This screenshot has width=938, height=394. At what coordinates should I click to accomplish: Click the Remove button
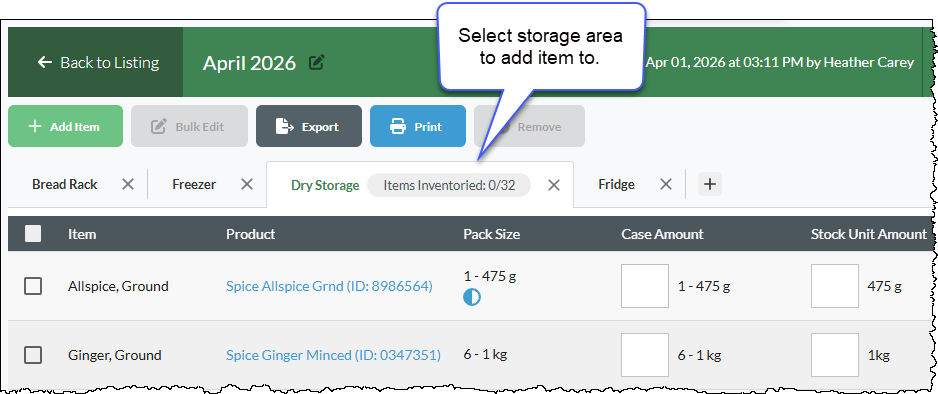coord(529,126)
